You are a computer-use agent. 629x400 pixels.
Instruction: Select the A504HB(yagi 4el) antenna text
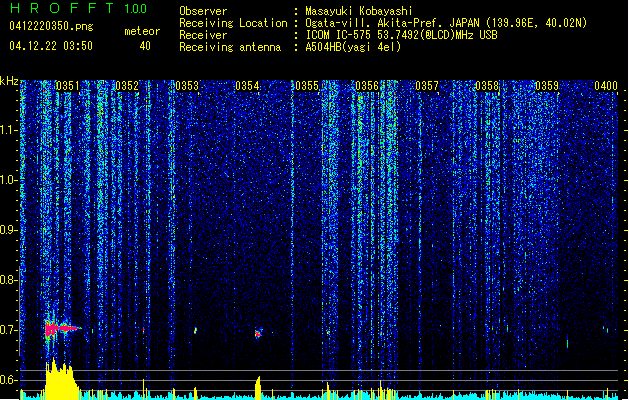click(x=353, y=47)
